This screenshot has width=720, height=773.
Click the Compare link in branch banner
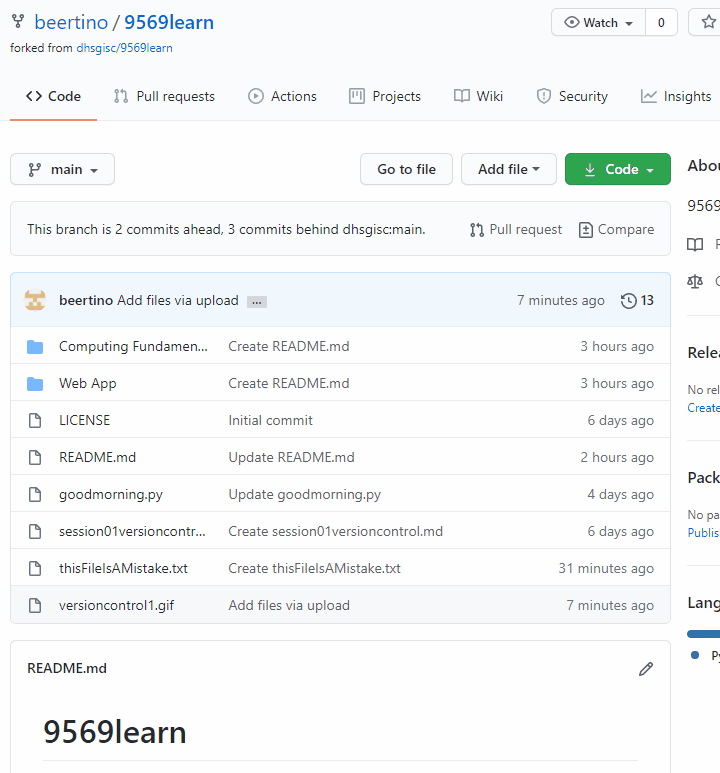[x=616, y=230]
